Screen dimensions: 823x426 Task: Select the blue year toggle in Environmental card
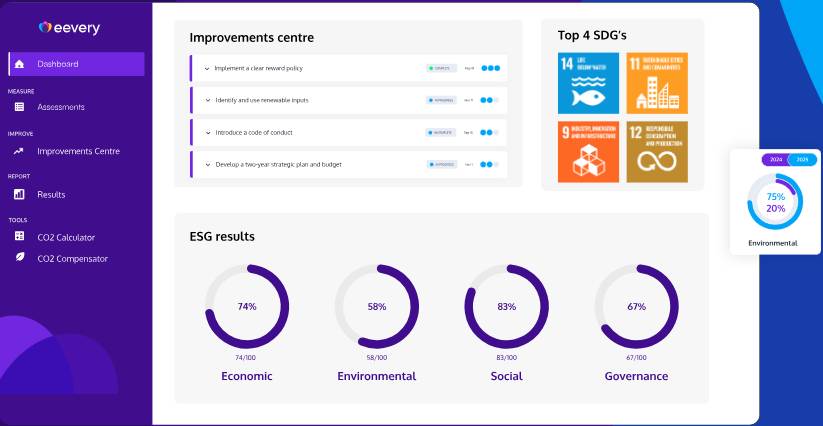click(x=803, y=159)
